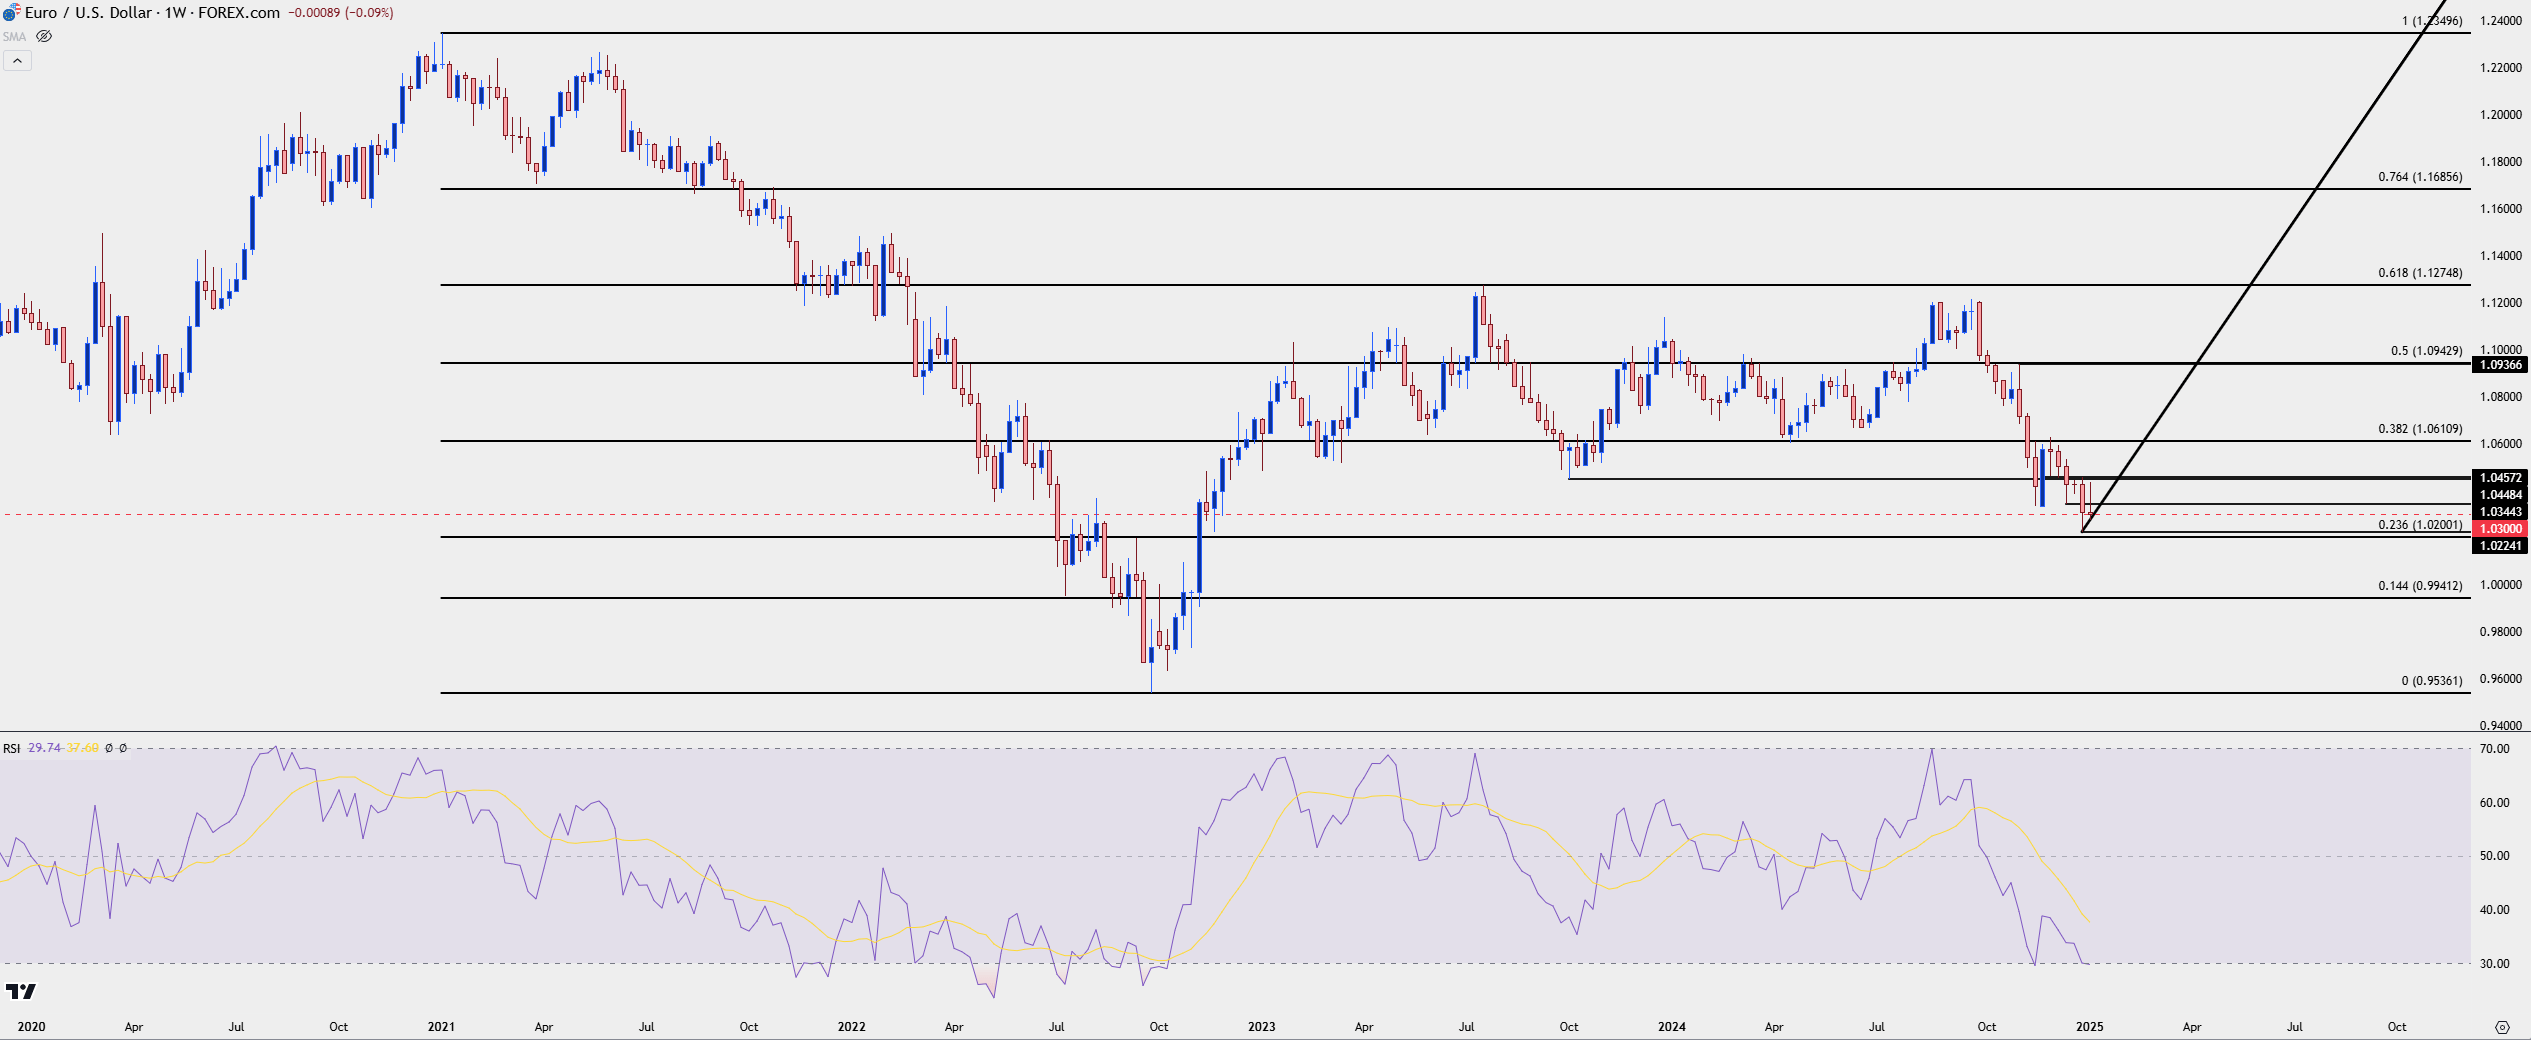Click the 0.94000 price scale tick
Screen dimensions: 2531x1040
[x=2500, y=726]
